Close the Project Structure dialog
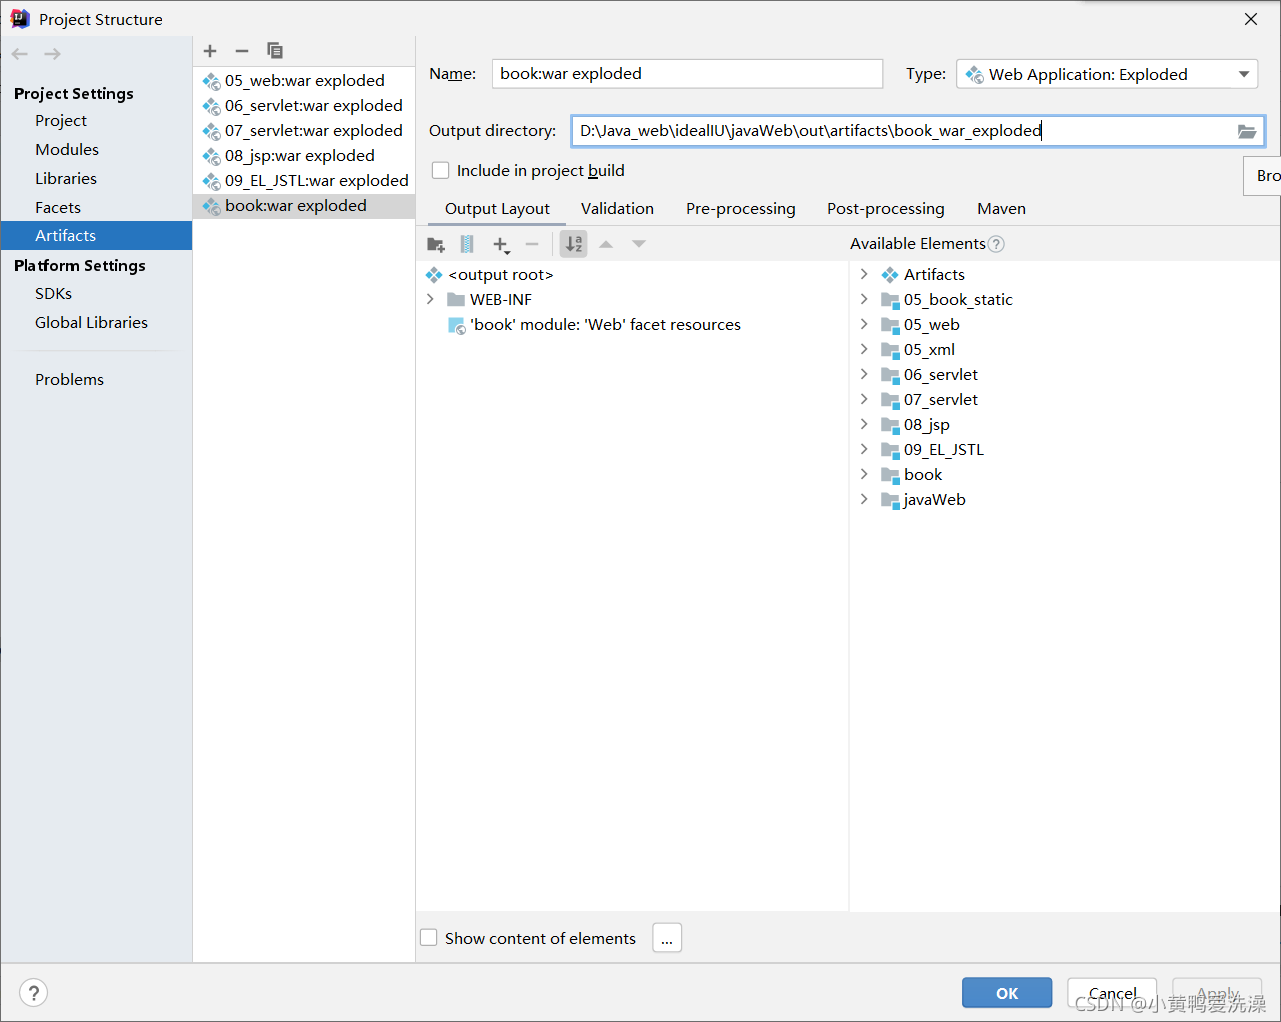The height and width of the screenshot is (1022, 1281). tap(1251, 19)
